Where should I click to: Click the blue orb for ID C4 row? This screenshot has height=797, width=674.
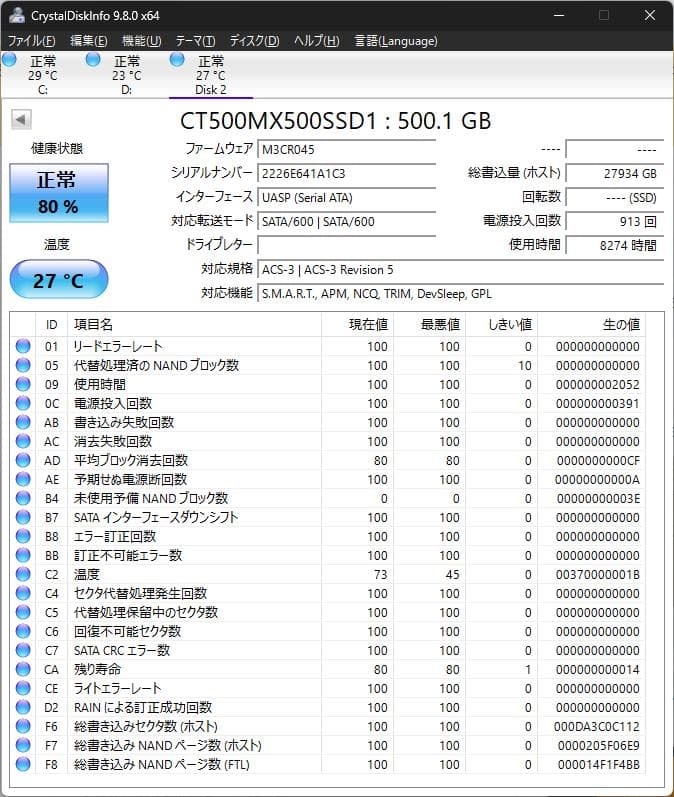click(x=23, y=593)
